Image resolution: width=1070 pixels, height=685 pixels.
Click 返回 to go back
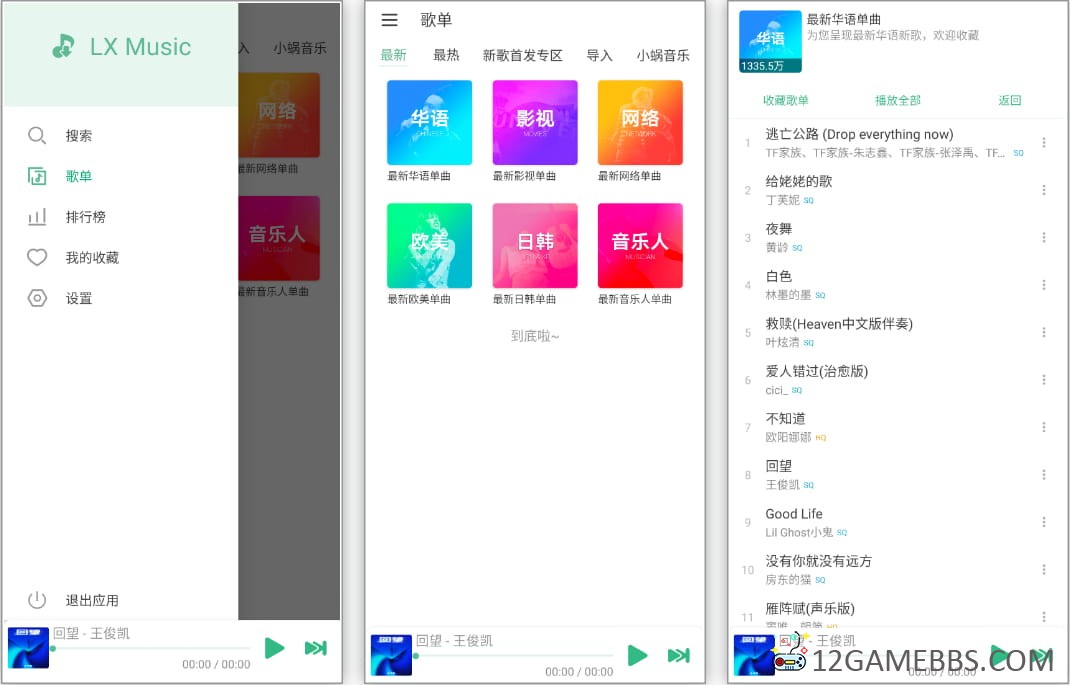point(1010,101)
